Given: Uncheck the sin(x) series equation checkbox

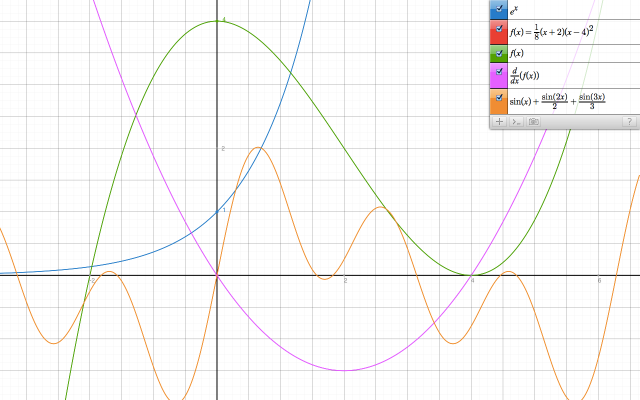Looking at the screenshot, I should [499, 98].
